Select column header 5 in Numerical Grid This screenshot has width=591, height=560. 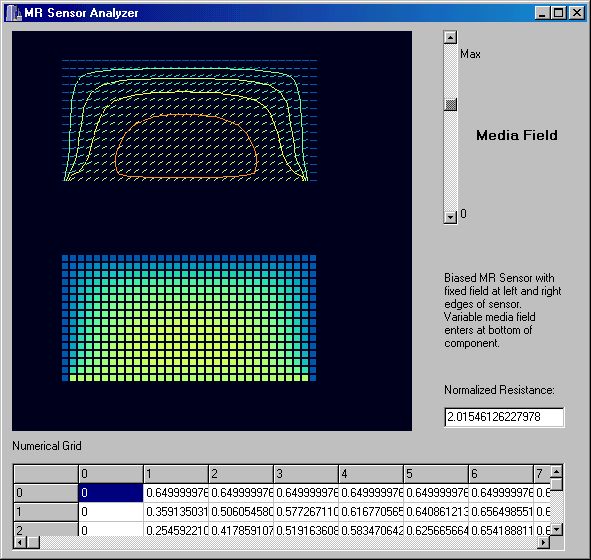(436, 474)
